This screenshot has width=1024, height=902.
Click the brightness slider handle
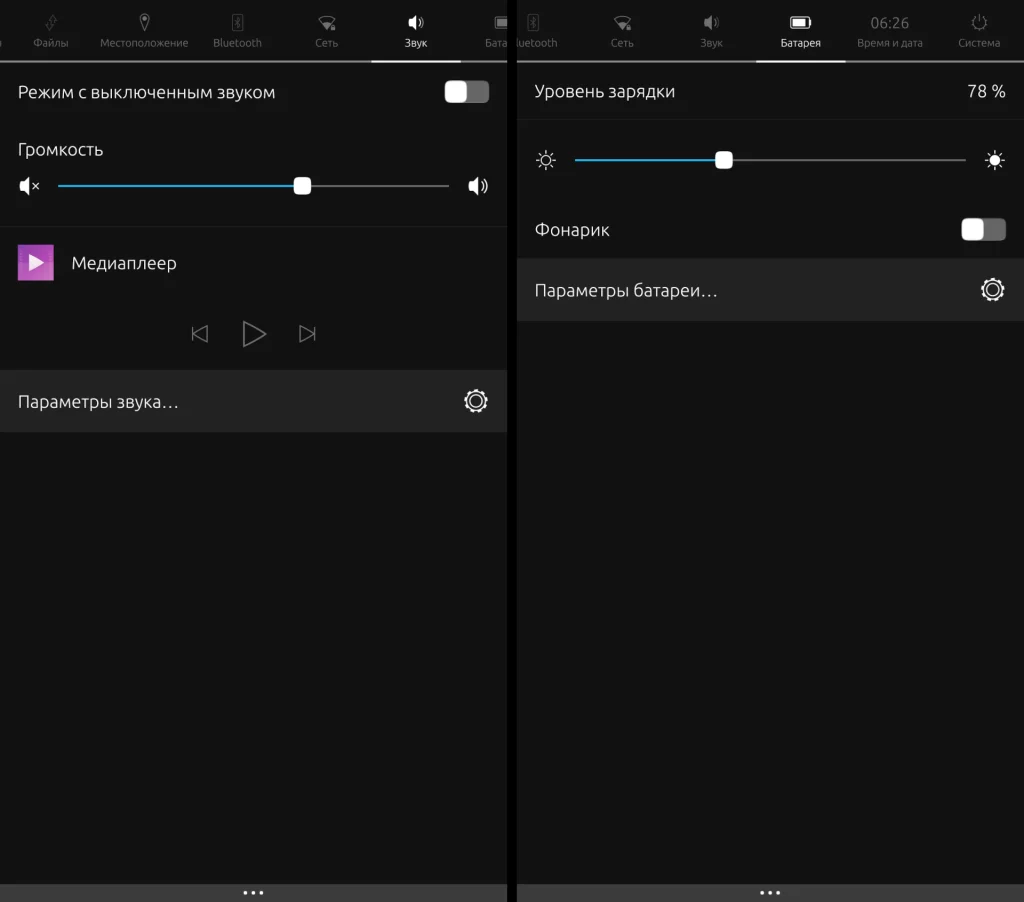[724, 159]
